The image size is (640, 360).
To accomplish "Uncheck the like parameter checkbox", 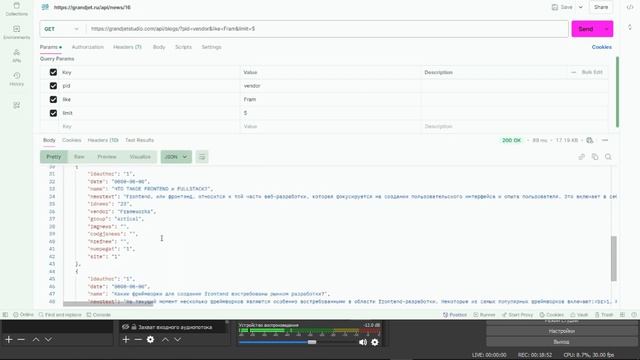I will (53, 99).
